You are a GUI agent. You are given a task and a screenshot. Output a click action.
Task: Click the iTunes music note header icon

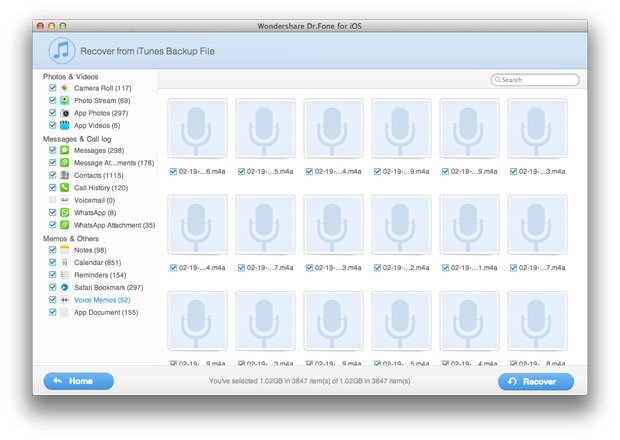pyautogui.click(x=62, y=51)
